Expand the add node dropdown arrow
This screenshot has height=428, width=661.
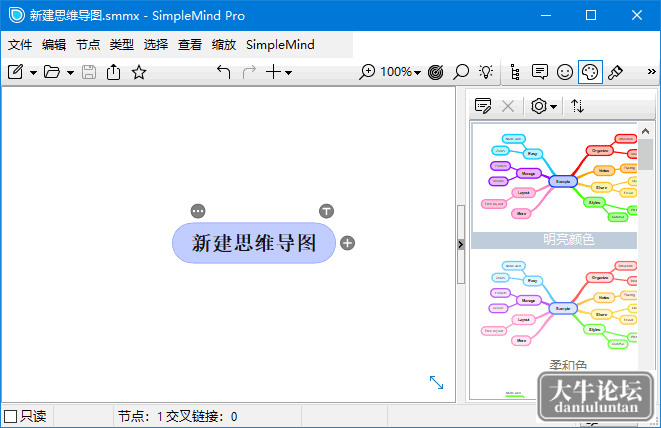pos(288,73)
